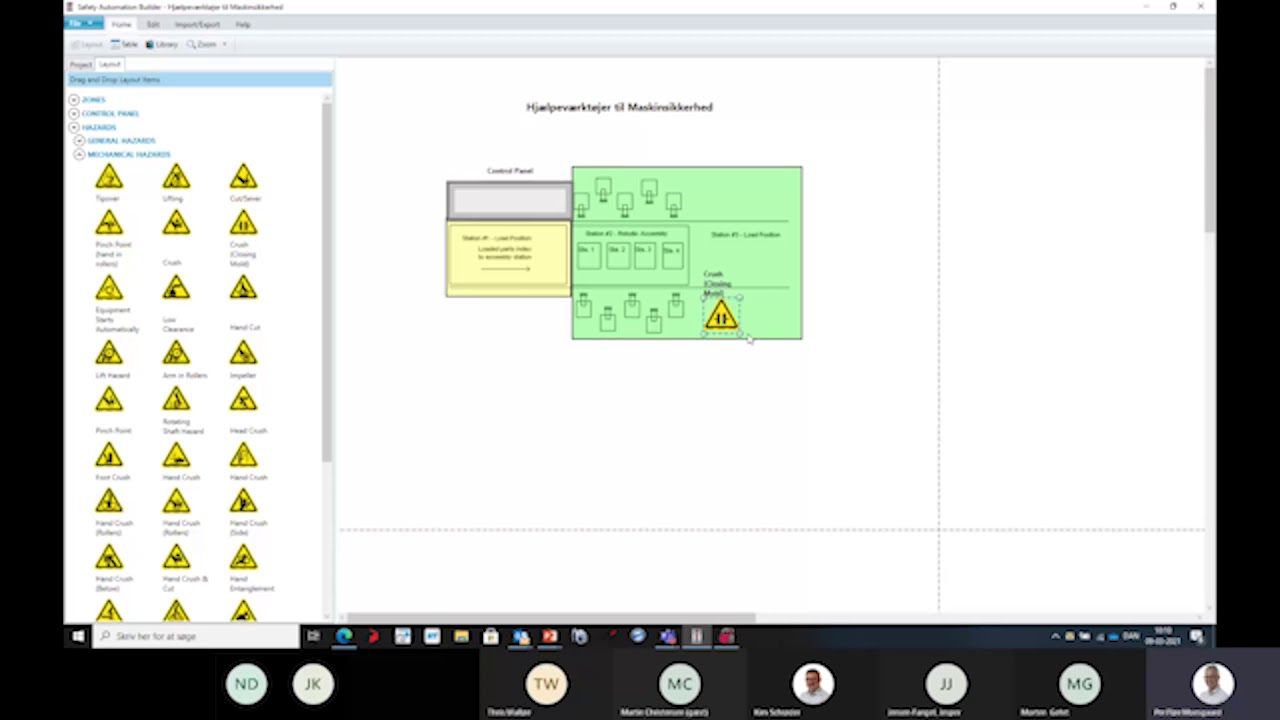Select participant ND avatar
Image resolution: width=1280 pixels, height=720 pixels.
[x=246, y=684]
